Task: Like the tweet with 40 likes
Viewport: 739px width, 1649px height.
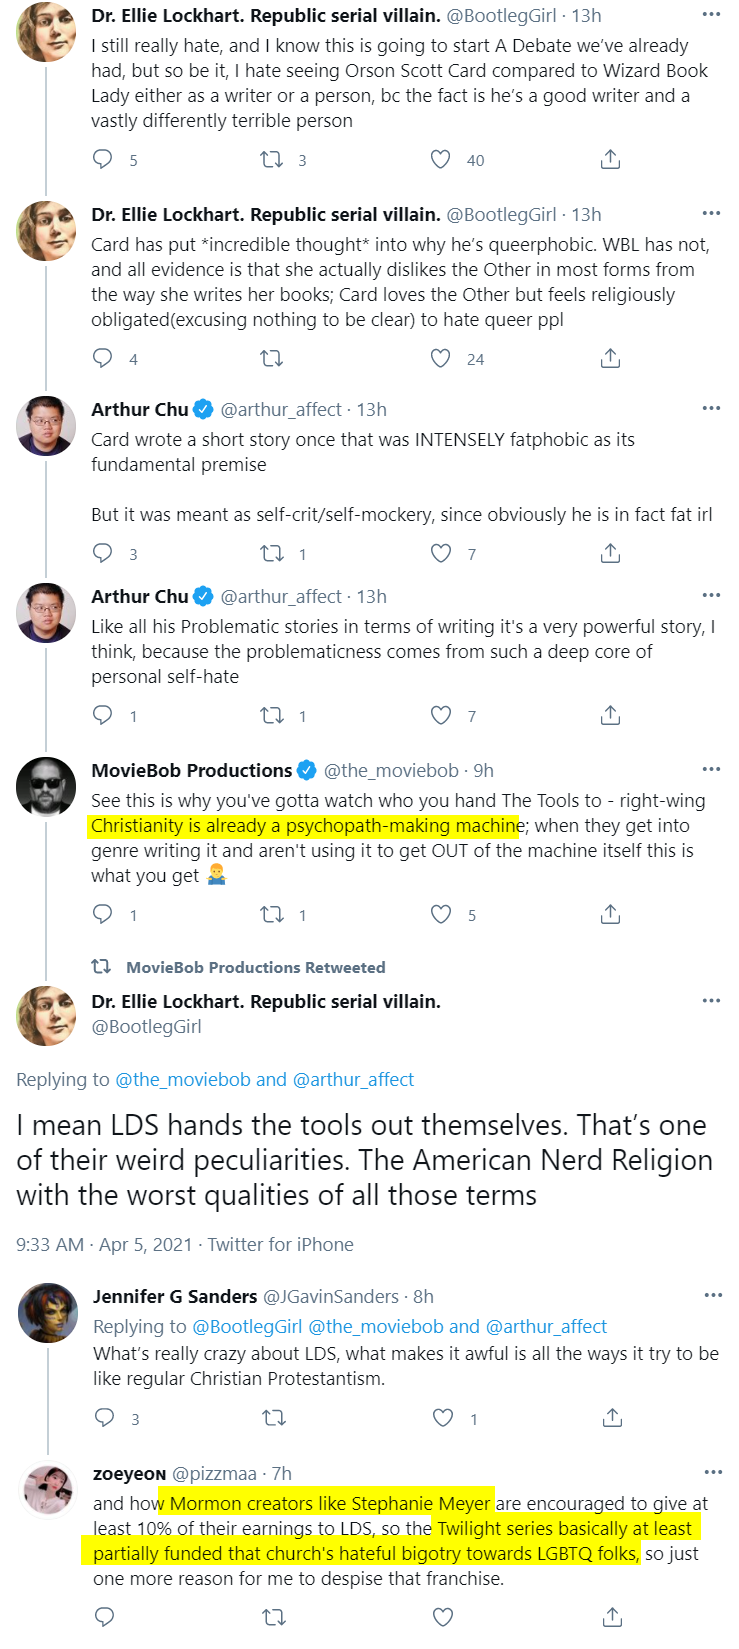Action: click(x=440, y=159)
